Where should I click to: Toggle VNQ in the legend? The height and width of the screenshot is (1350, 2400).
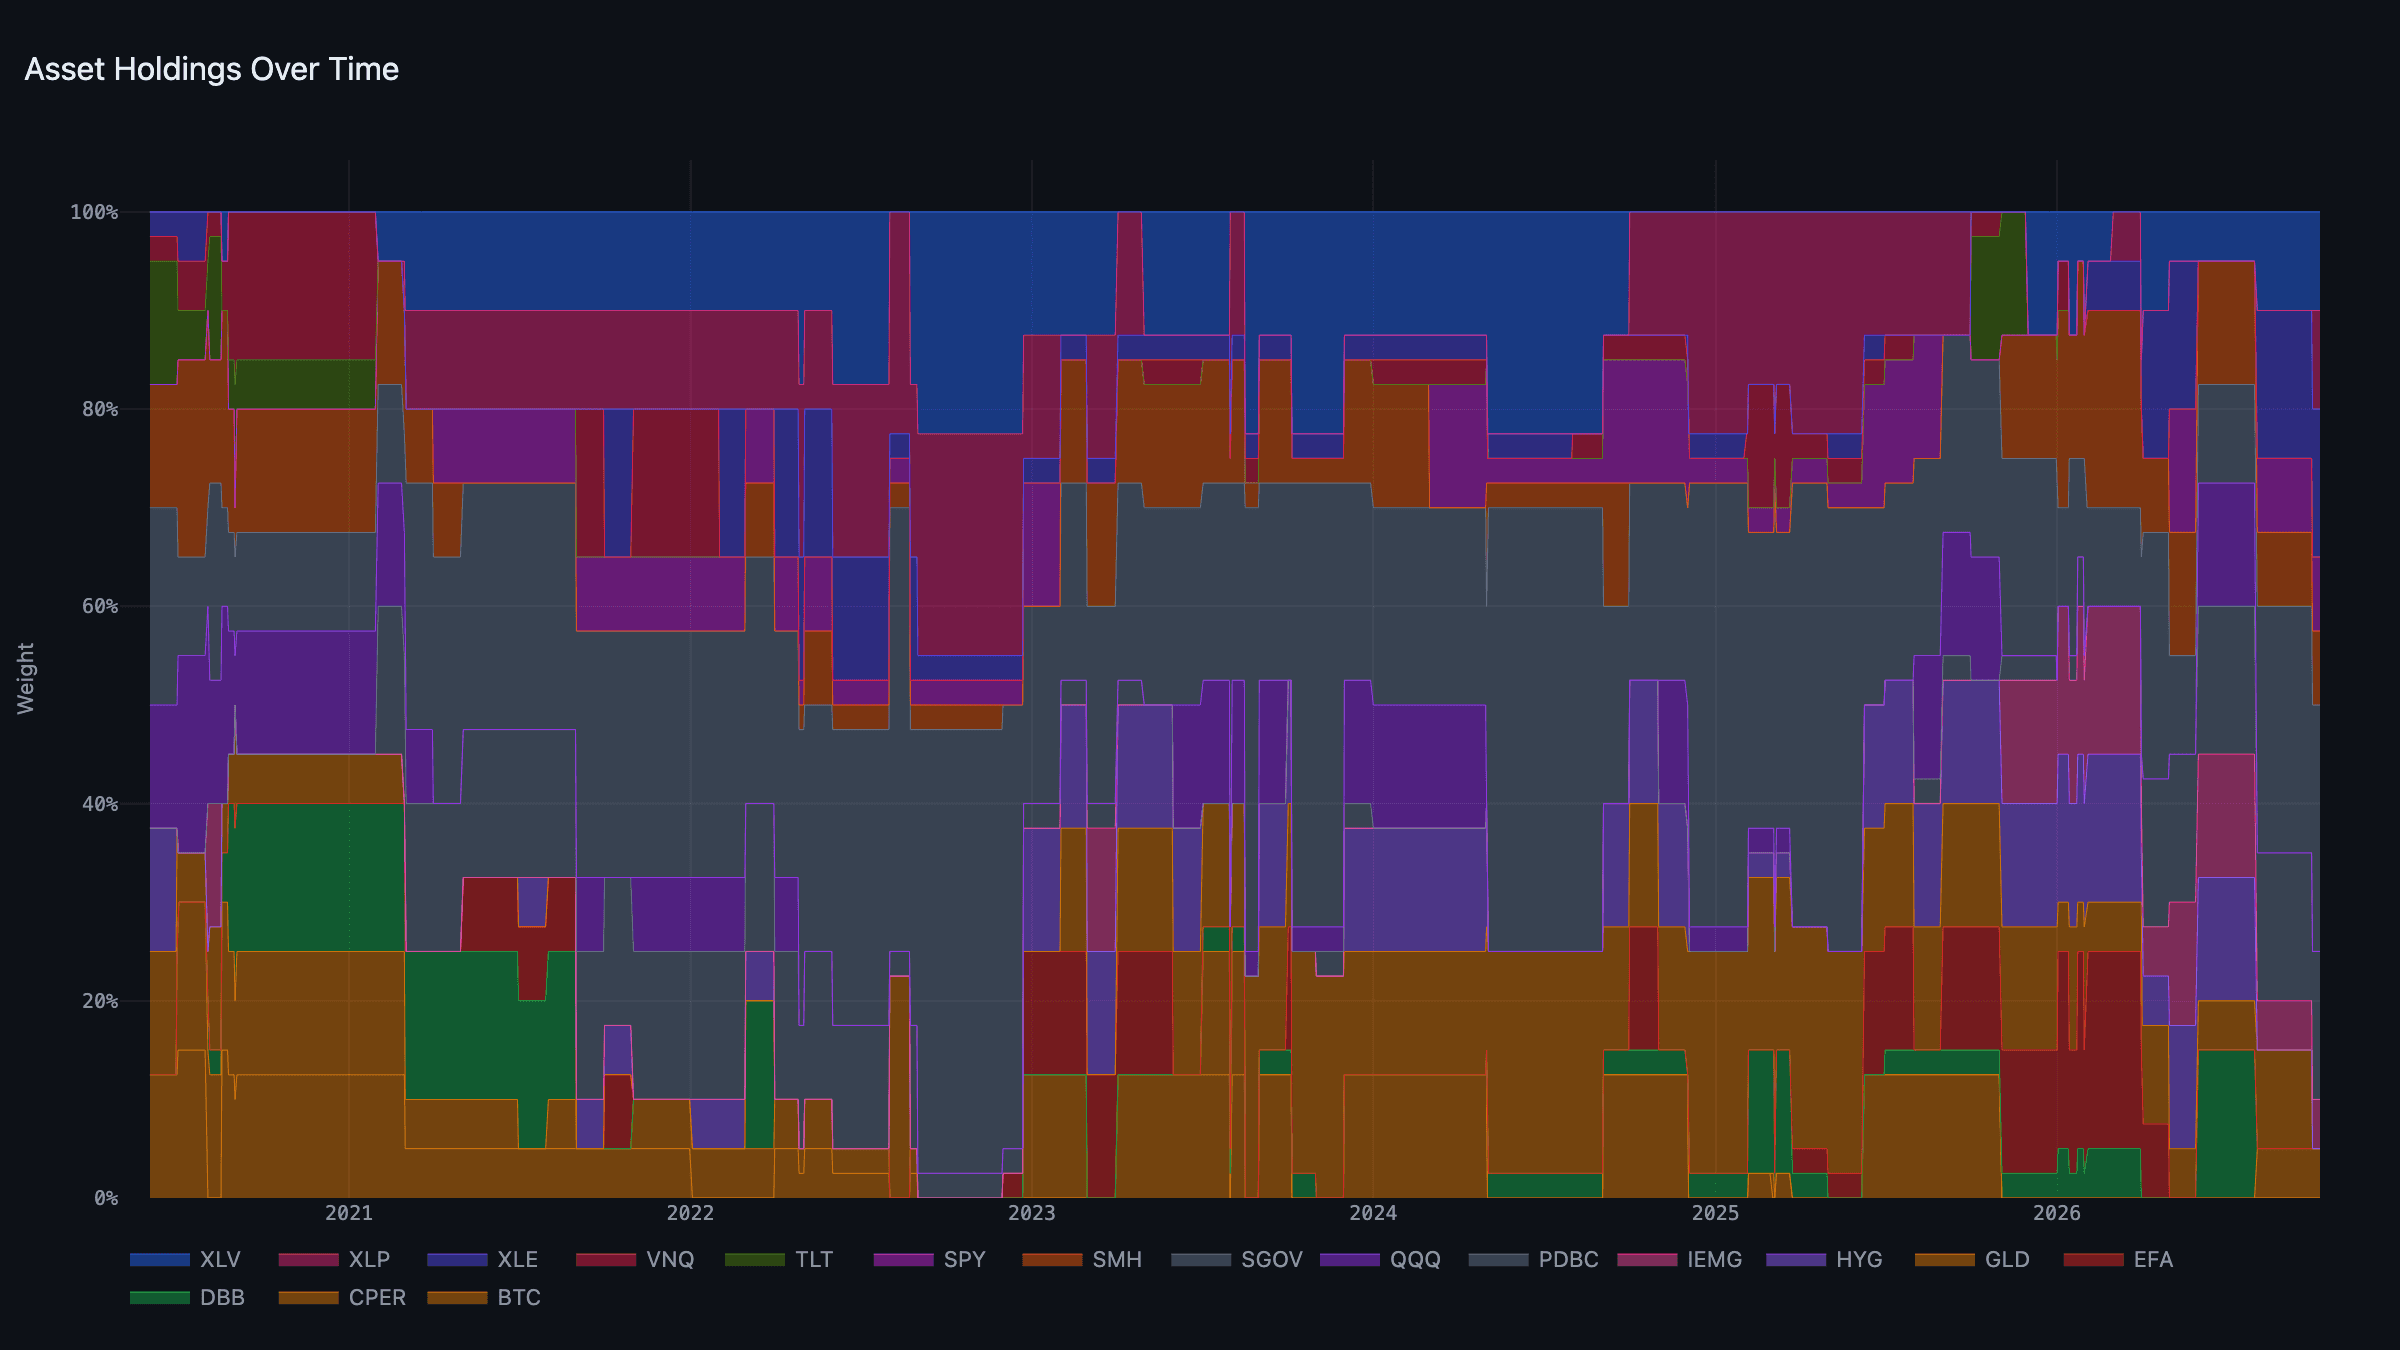(635, 1260)
